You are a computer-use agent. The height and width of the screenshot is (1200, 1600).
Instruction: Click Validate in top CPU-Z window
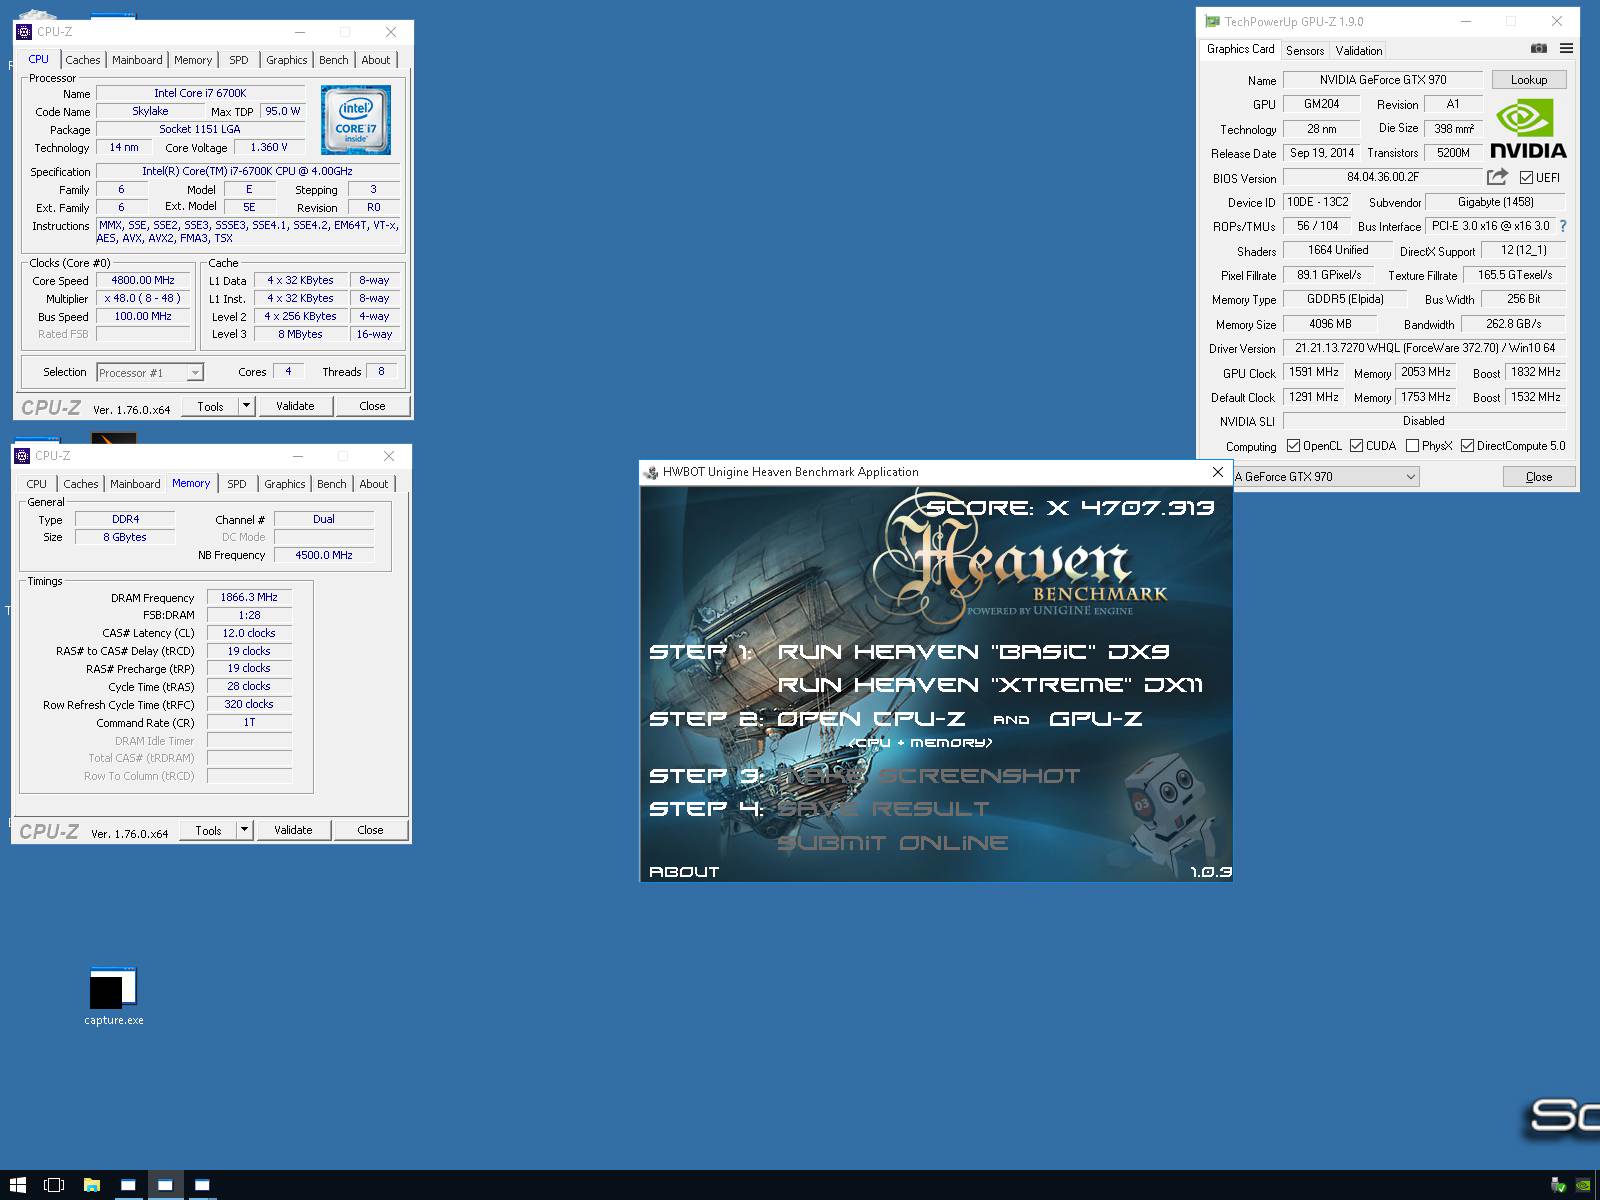tap(295, 406)
